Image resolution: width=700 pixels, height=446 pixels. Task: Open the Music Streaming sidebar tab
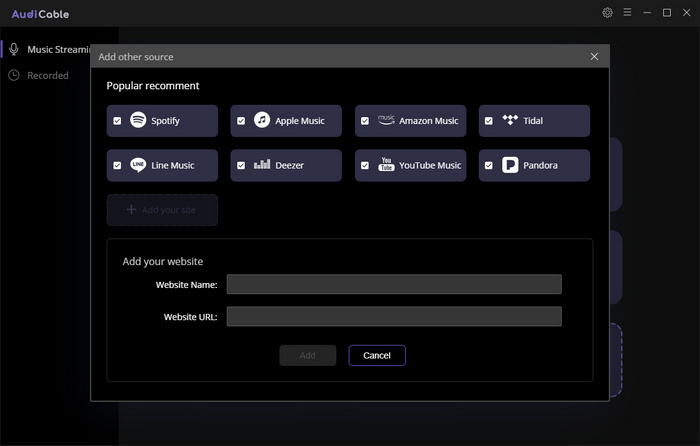tap(47, 49)
